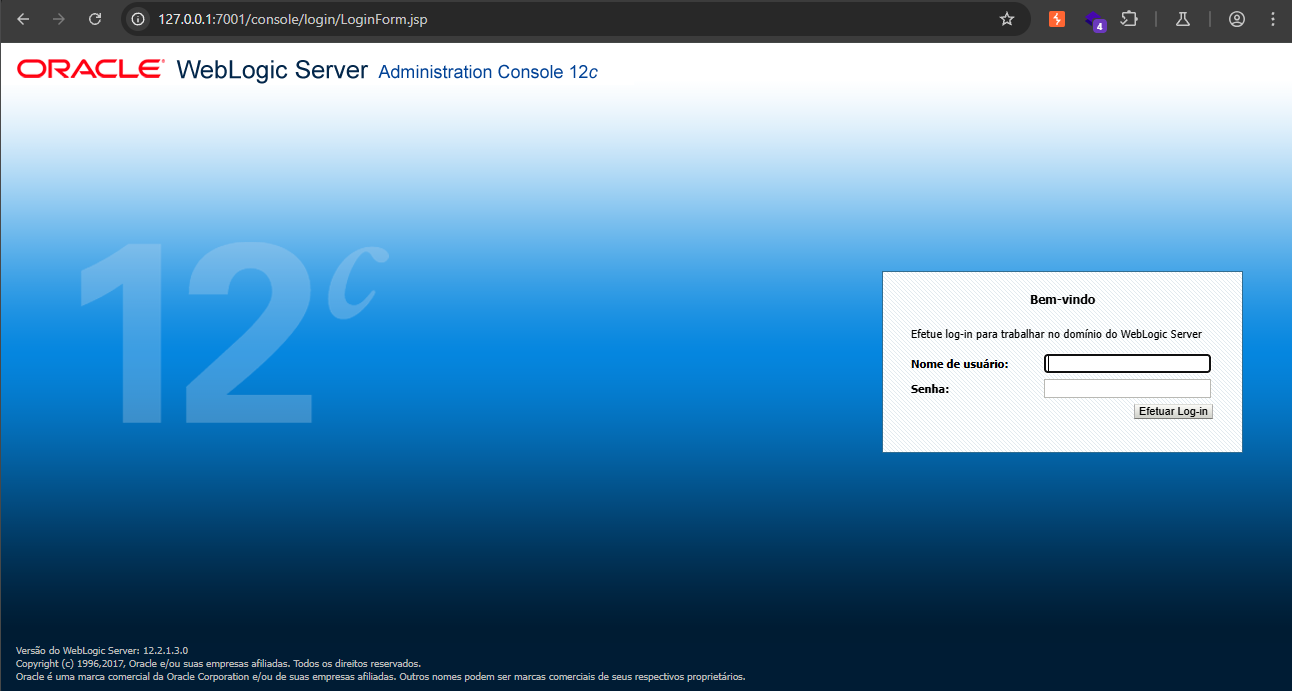
Task: Click WebLogic Server version 12.2.1.3.0 text
Action: pyautogui.click(x=102, y=650)
